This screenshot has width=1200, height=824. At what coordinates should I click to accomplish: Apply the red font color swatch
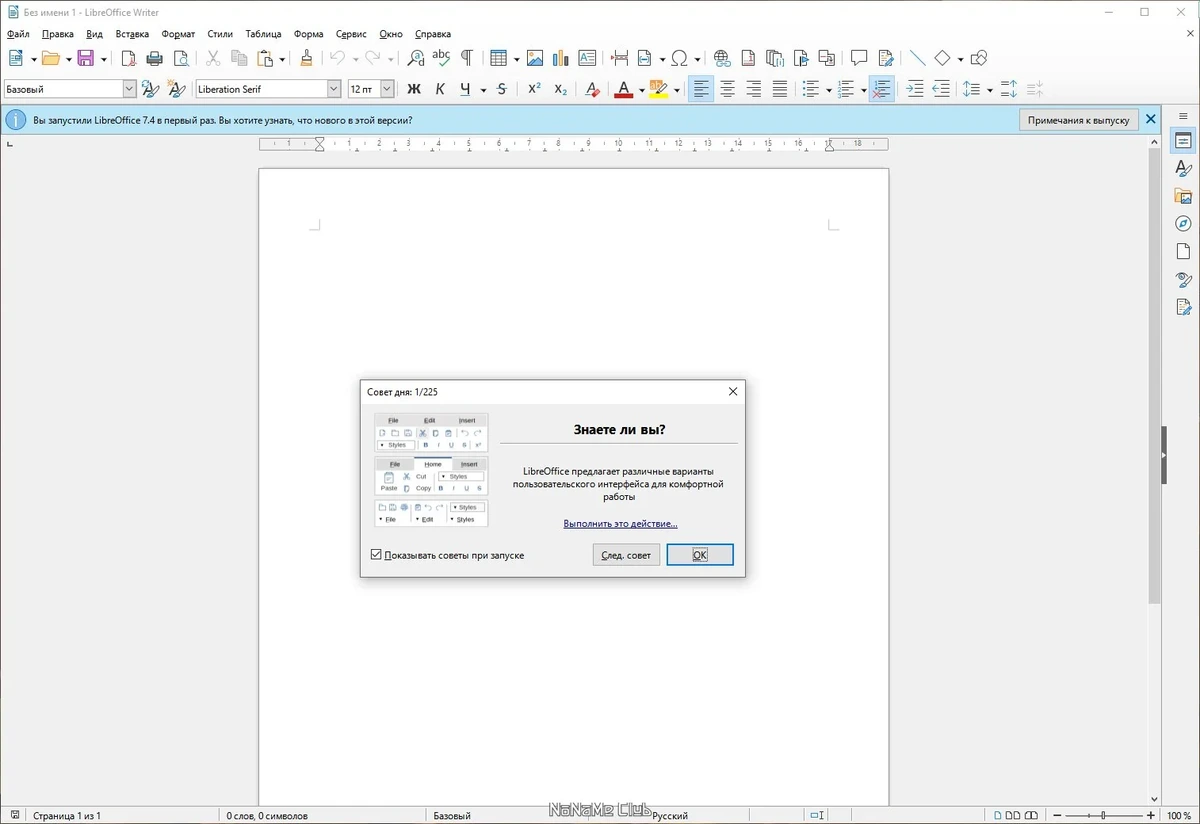coord(624,89)
